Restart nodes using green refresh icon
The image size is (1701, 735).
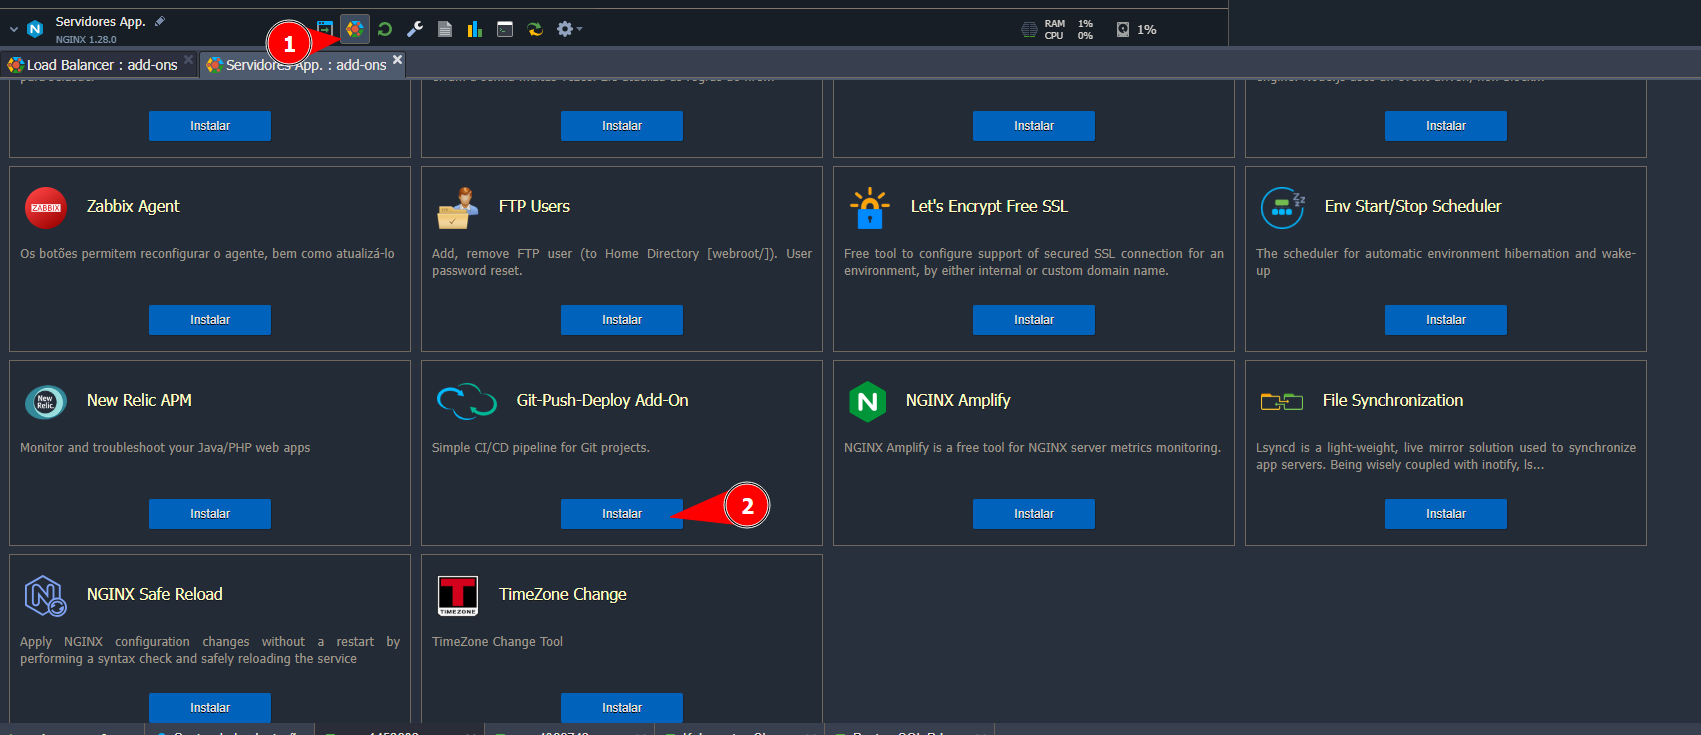click(385, 29)
